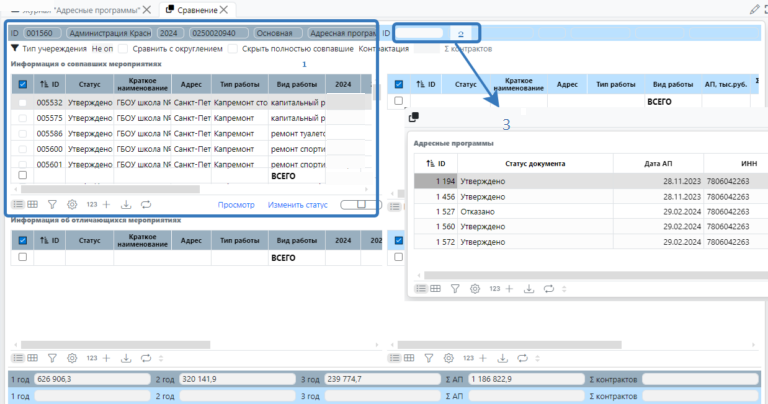Close the Сравнение tab
Image resolution: width=768 pixels, height=404 pixels.
click(x=224, y=9)
